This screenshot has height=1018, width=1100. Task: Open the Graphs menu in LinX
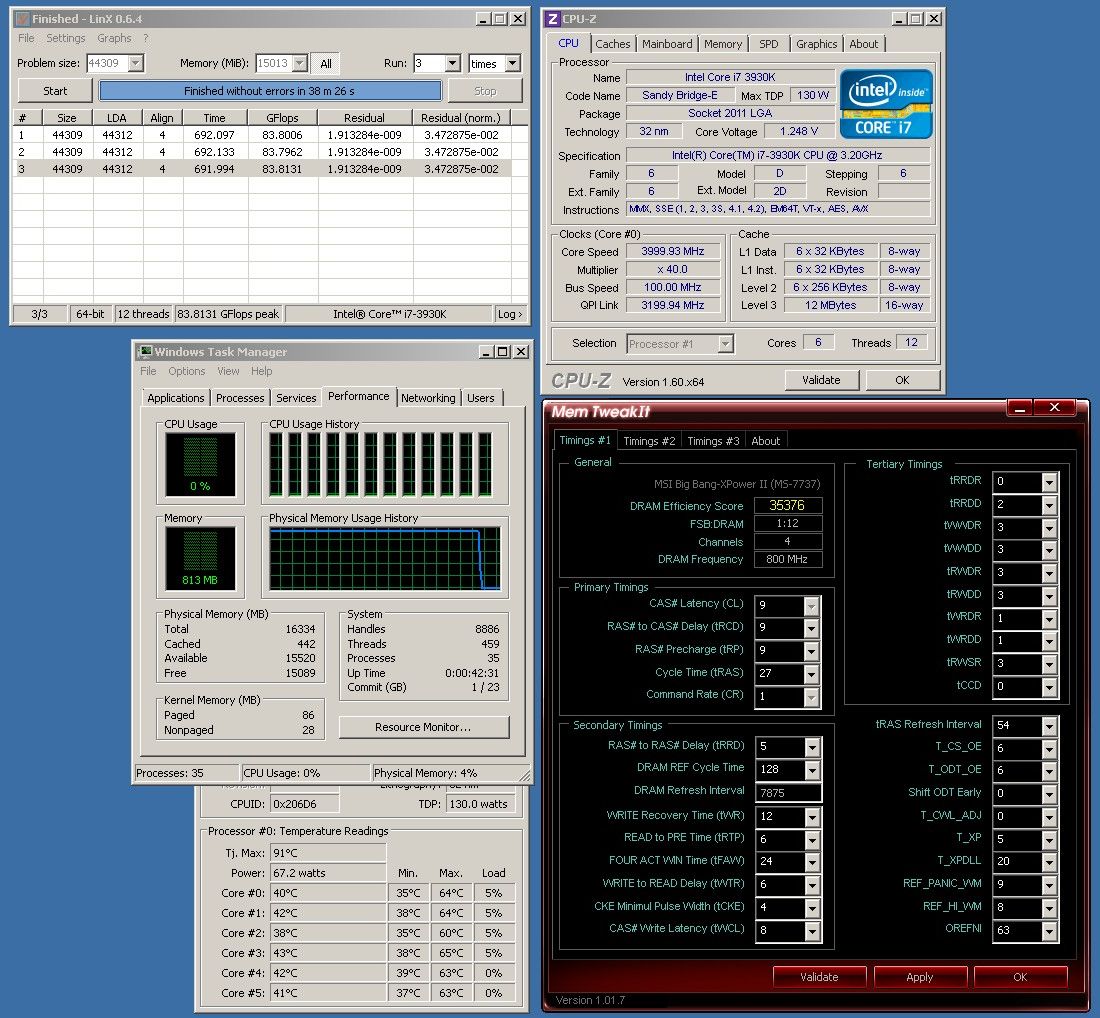[x=114, y=38]
